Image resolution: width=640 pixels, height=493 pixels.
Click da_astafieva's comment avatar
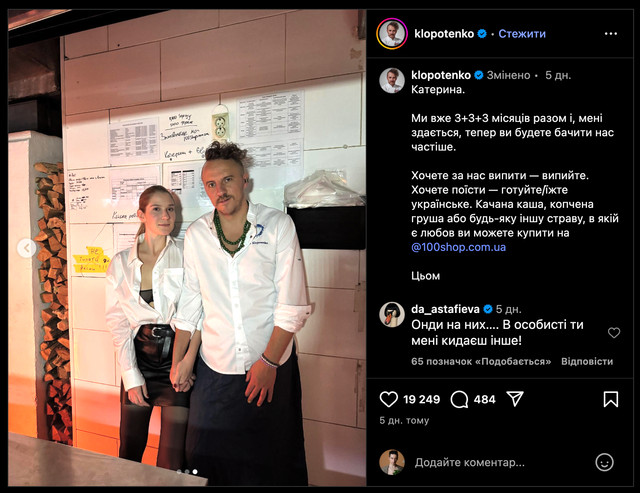392,315
